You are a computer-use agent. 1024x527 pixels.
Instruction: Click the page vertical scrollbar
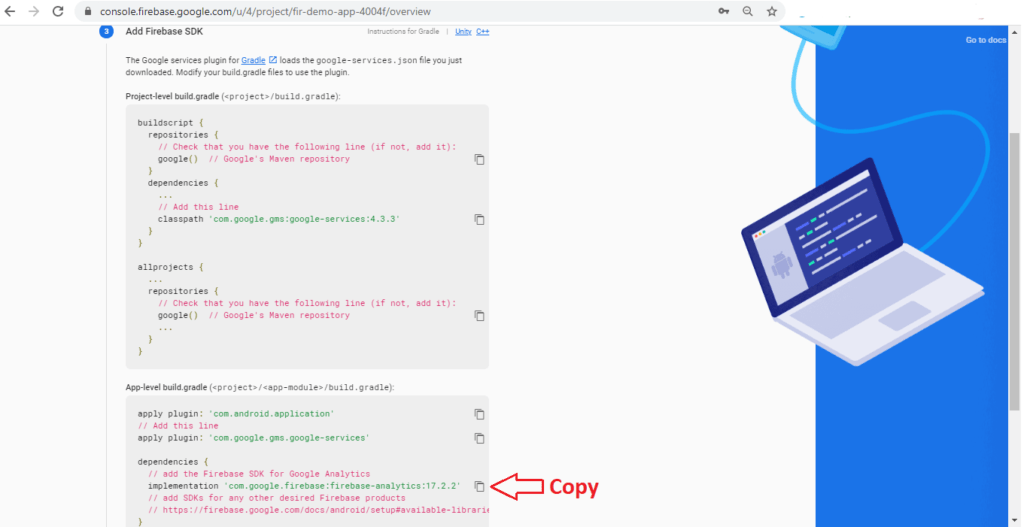pos(1014,271)
